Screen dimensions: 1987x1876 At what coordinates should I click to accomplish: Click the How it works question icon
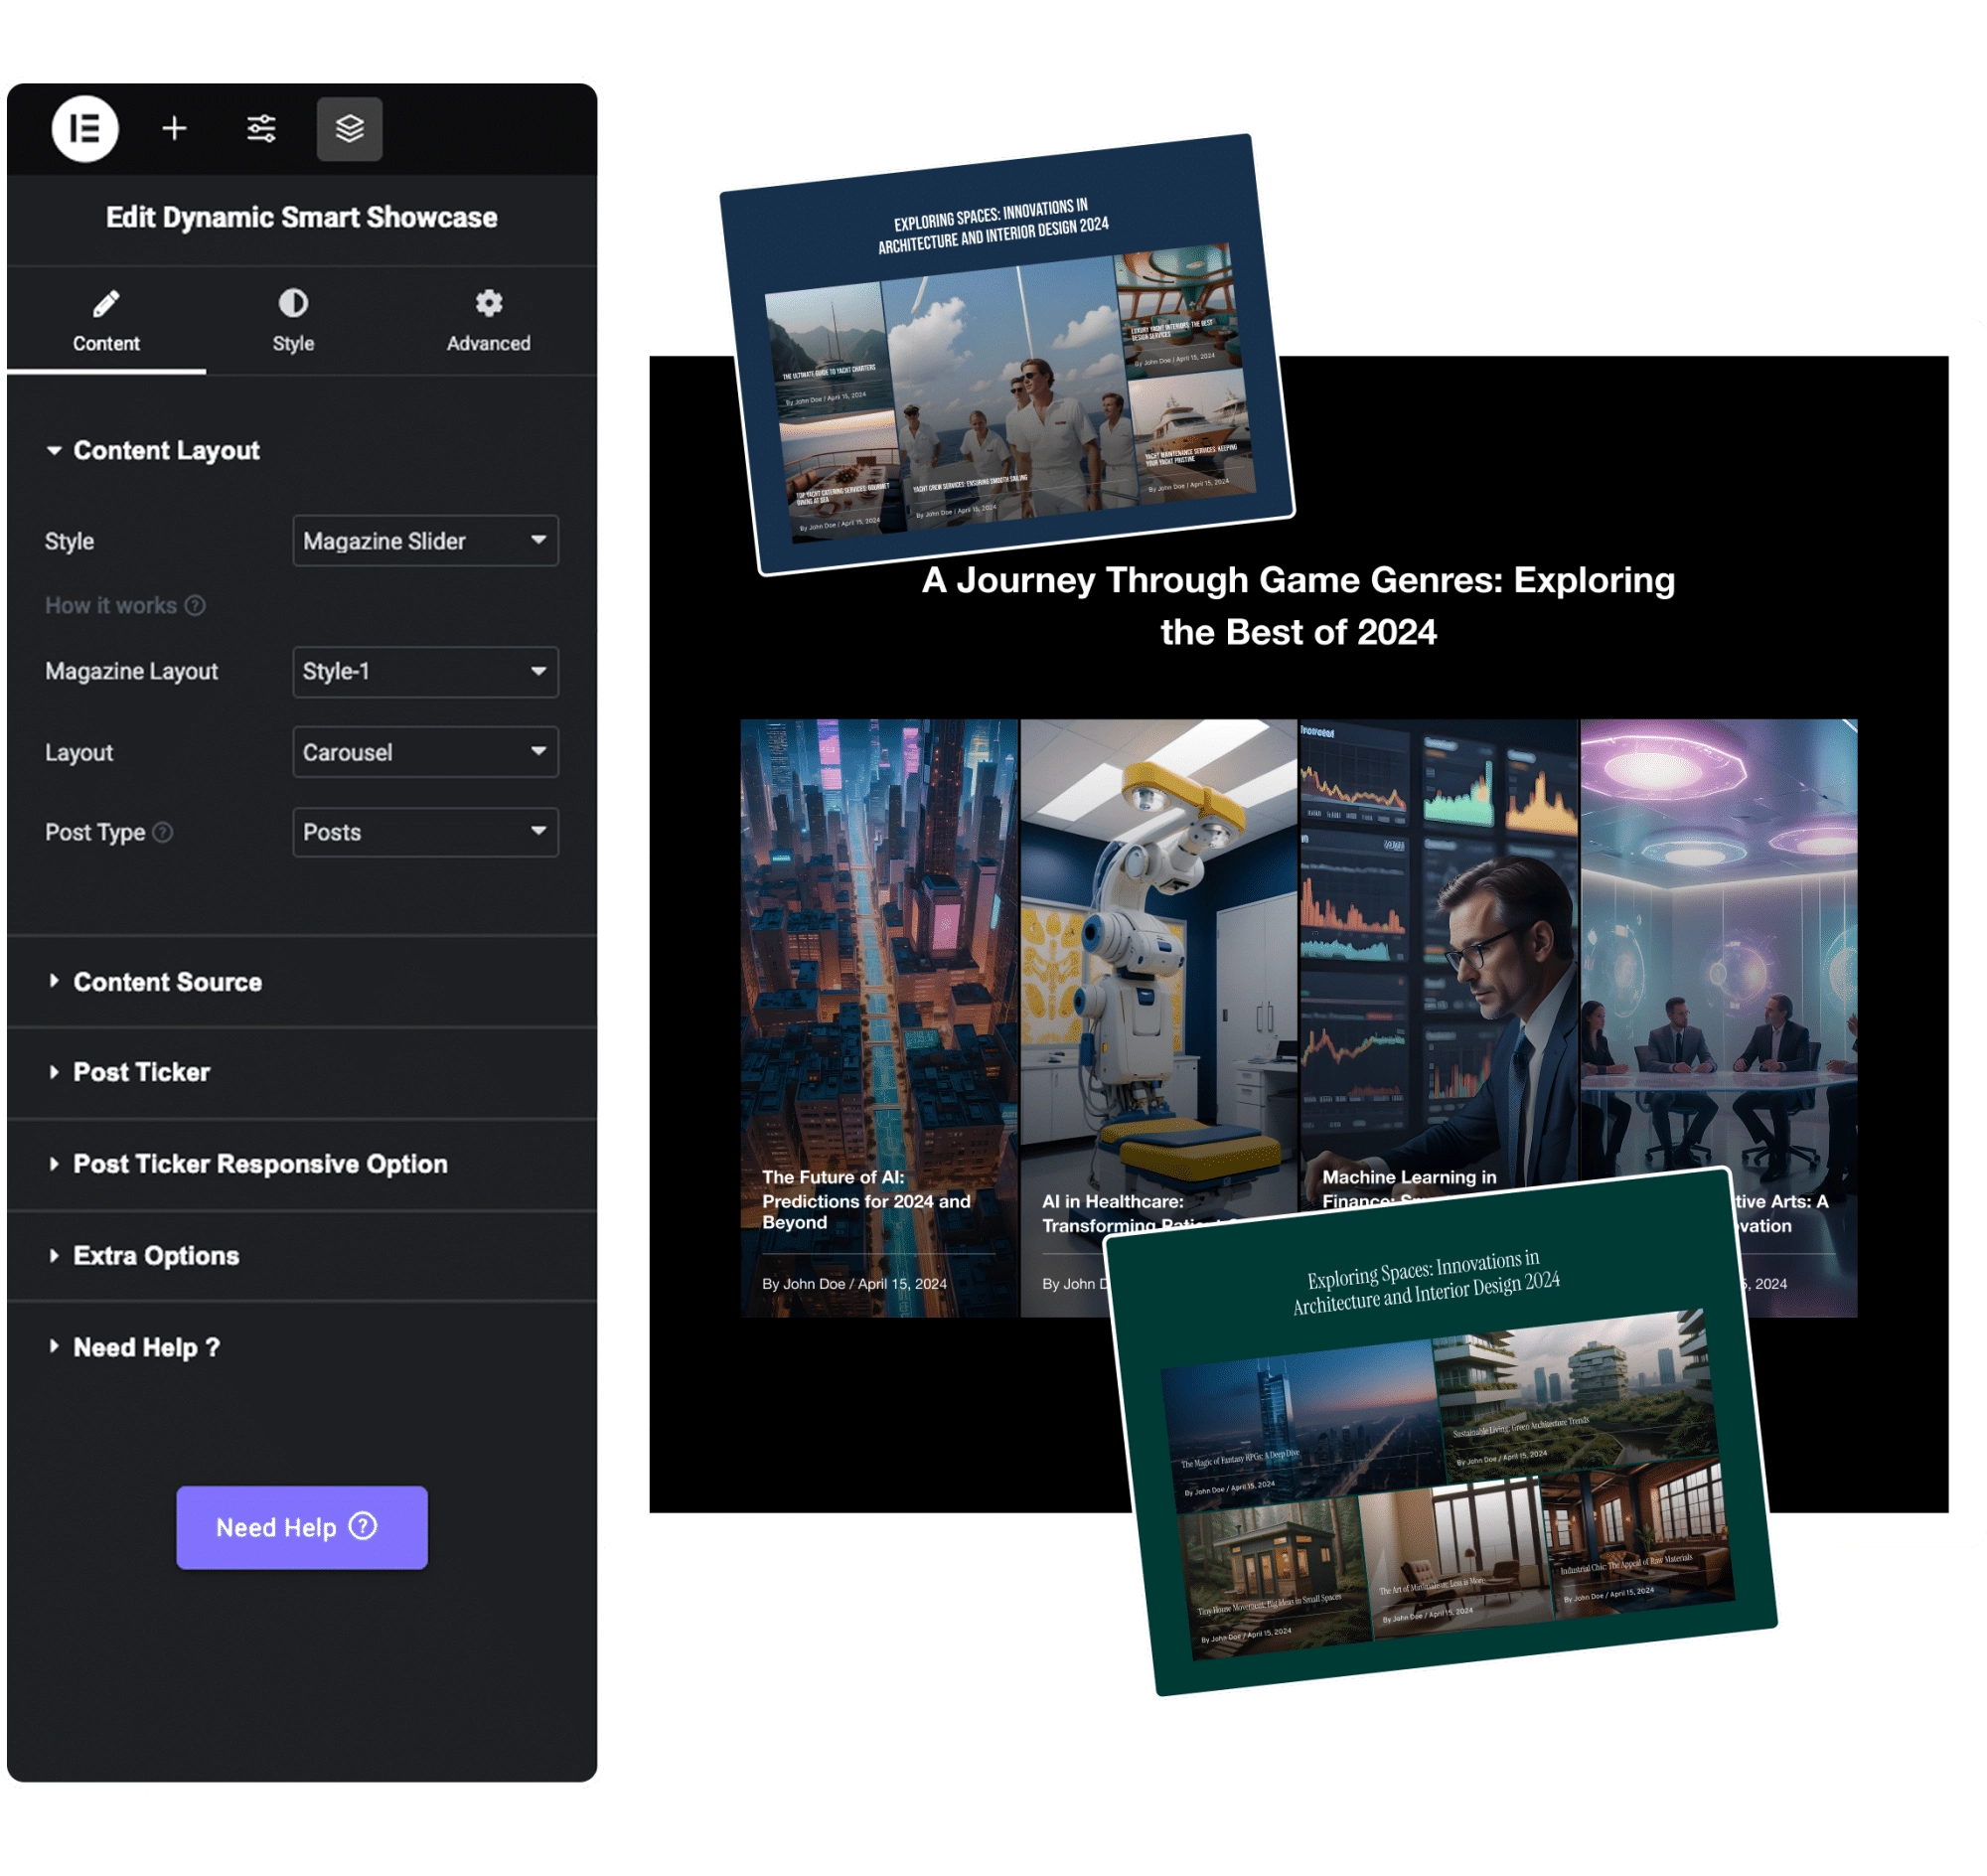pos(195,605)
